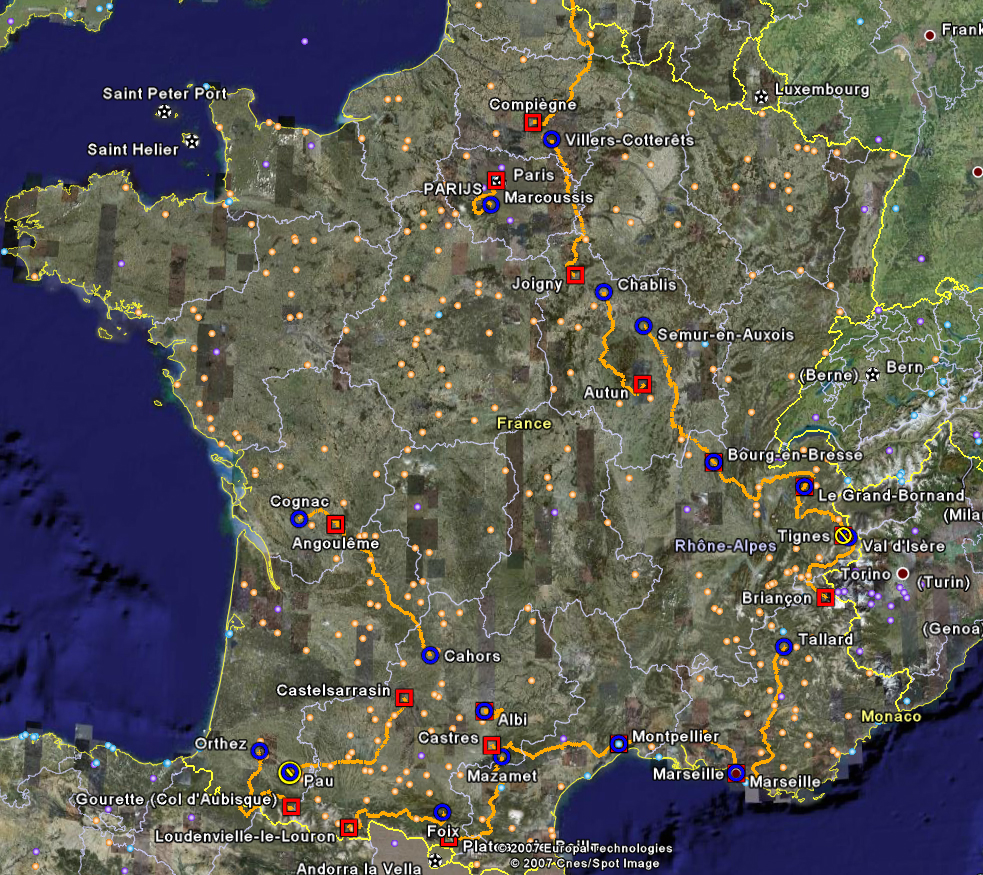Click the blue circle marker at Cognac
Screen dimensions: 983x875
tap(299, 519)
